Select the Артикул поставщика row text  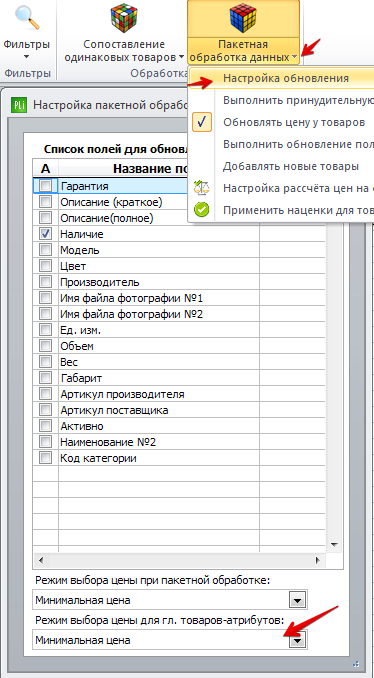114,410
